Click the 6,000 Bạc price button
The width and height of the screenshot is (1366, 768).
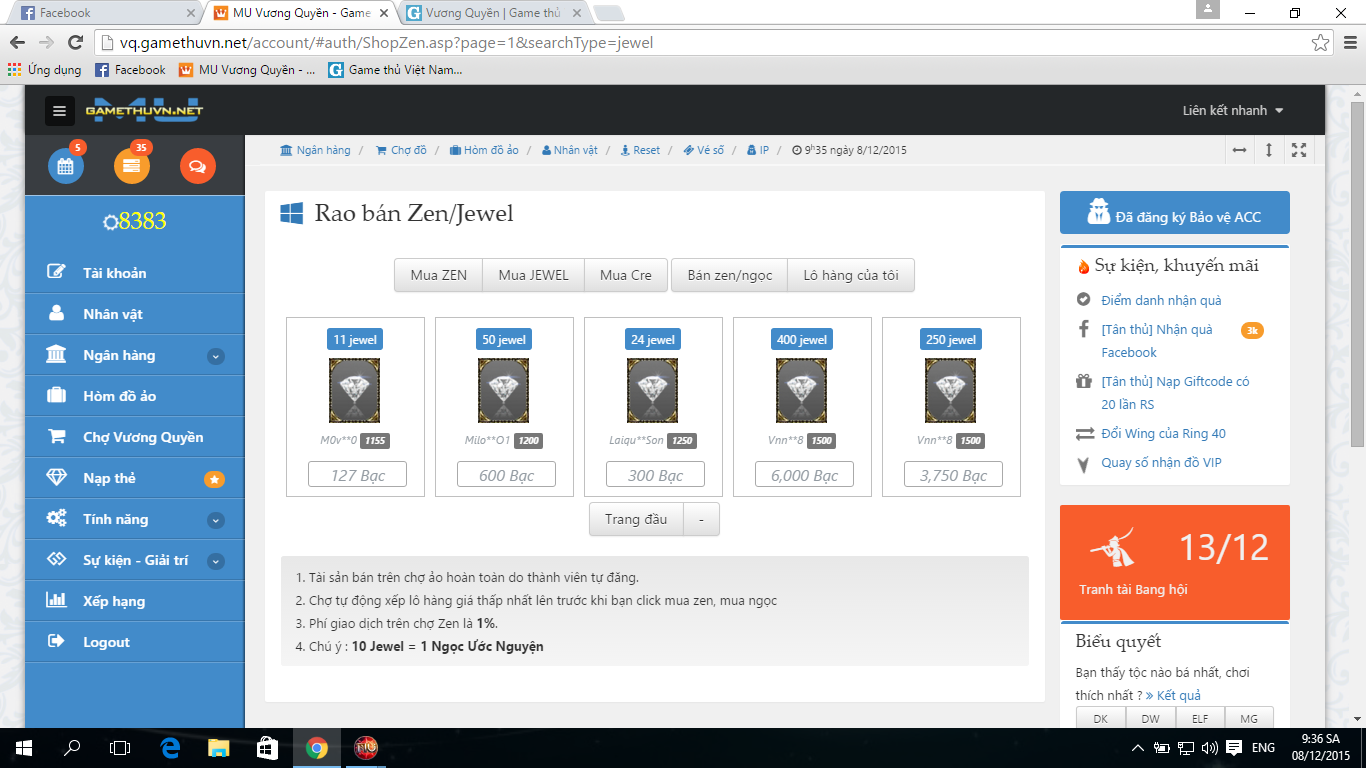tap(804, 475)
